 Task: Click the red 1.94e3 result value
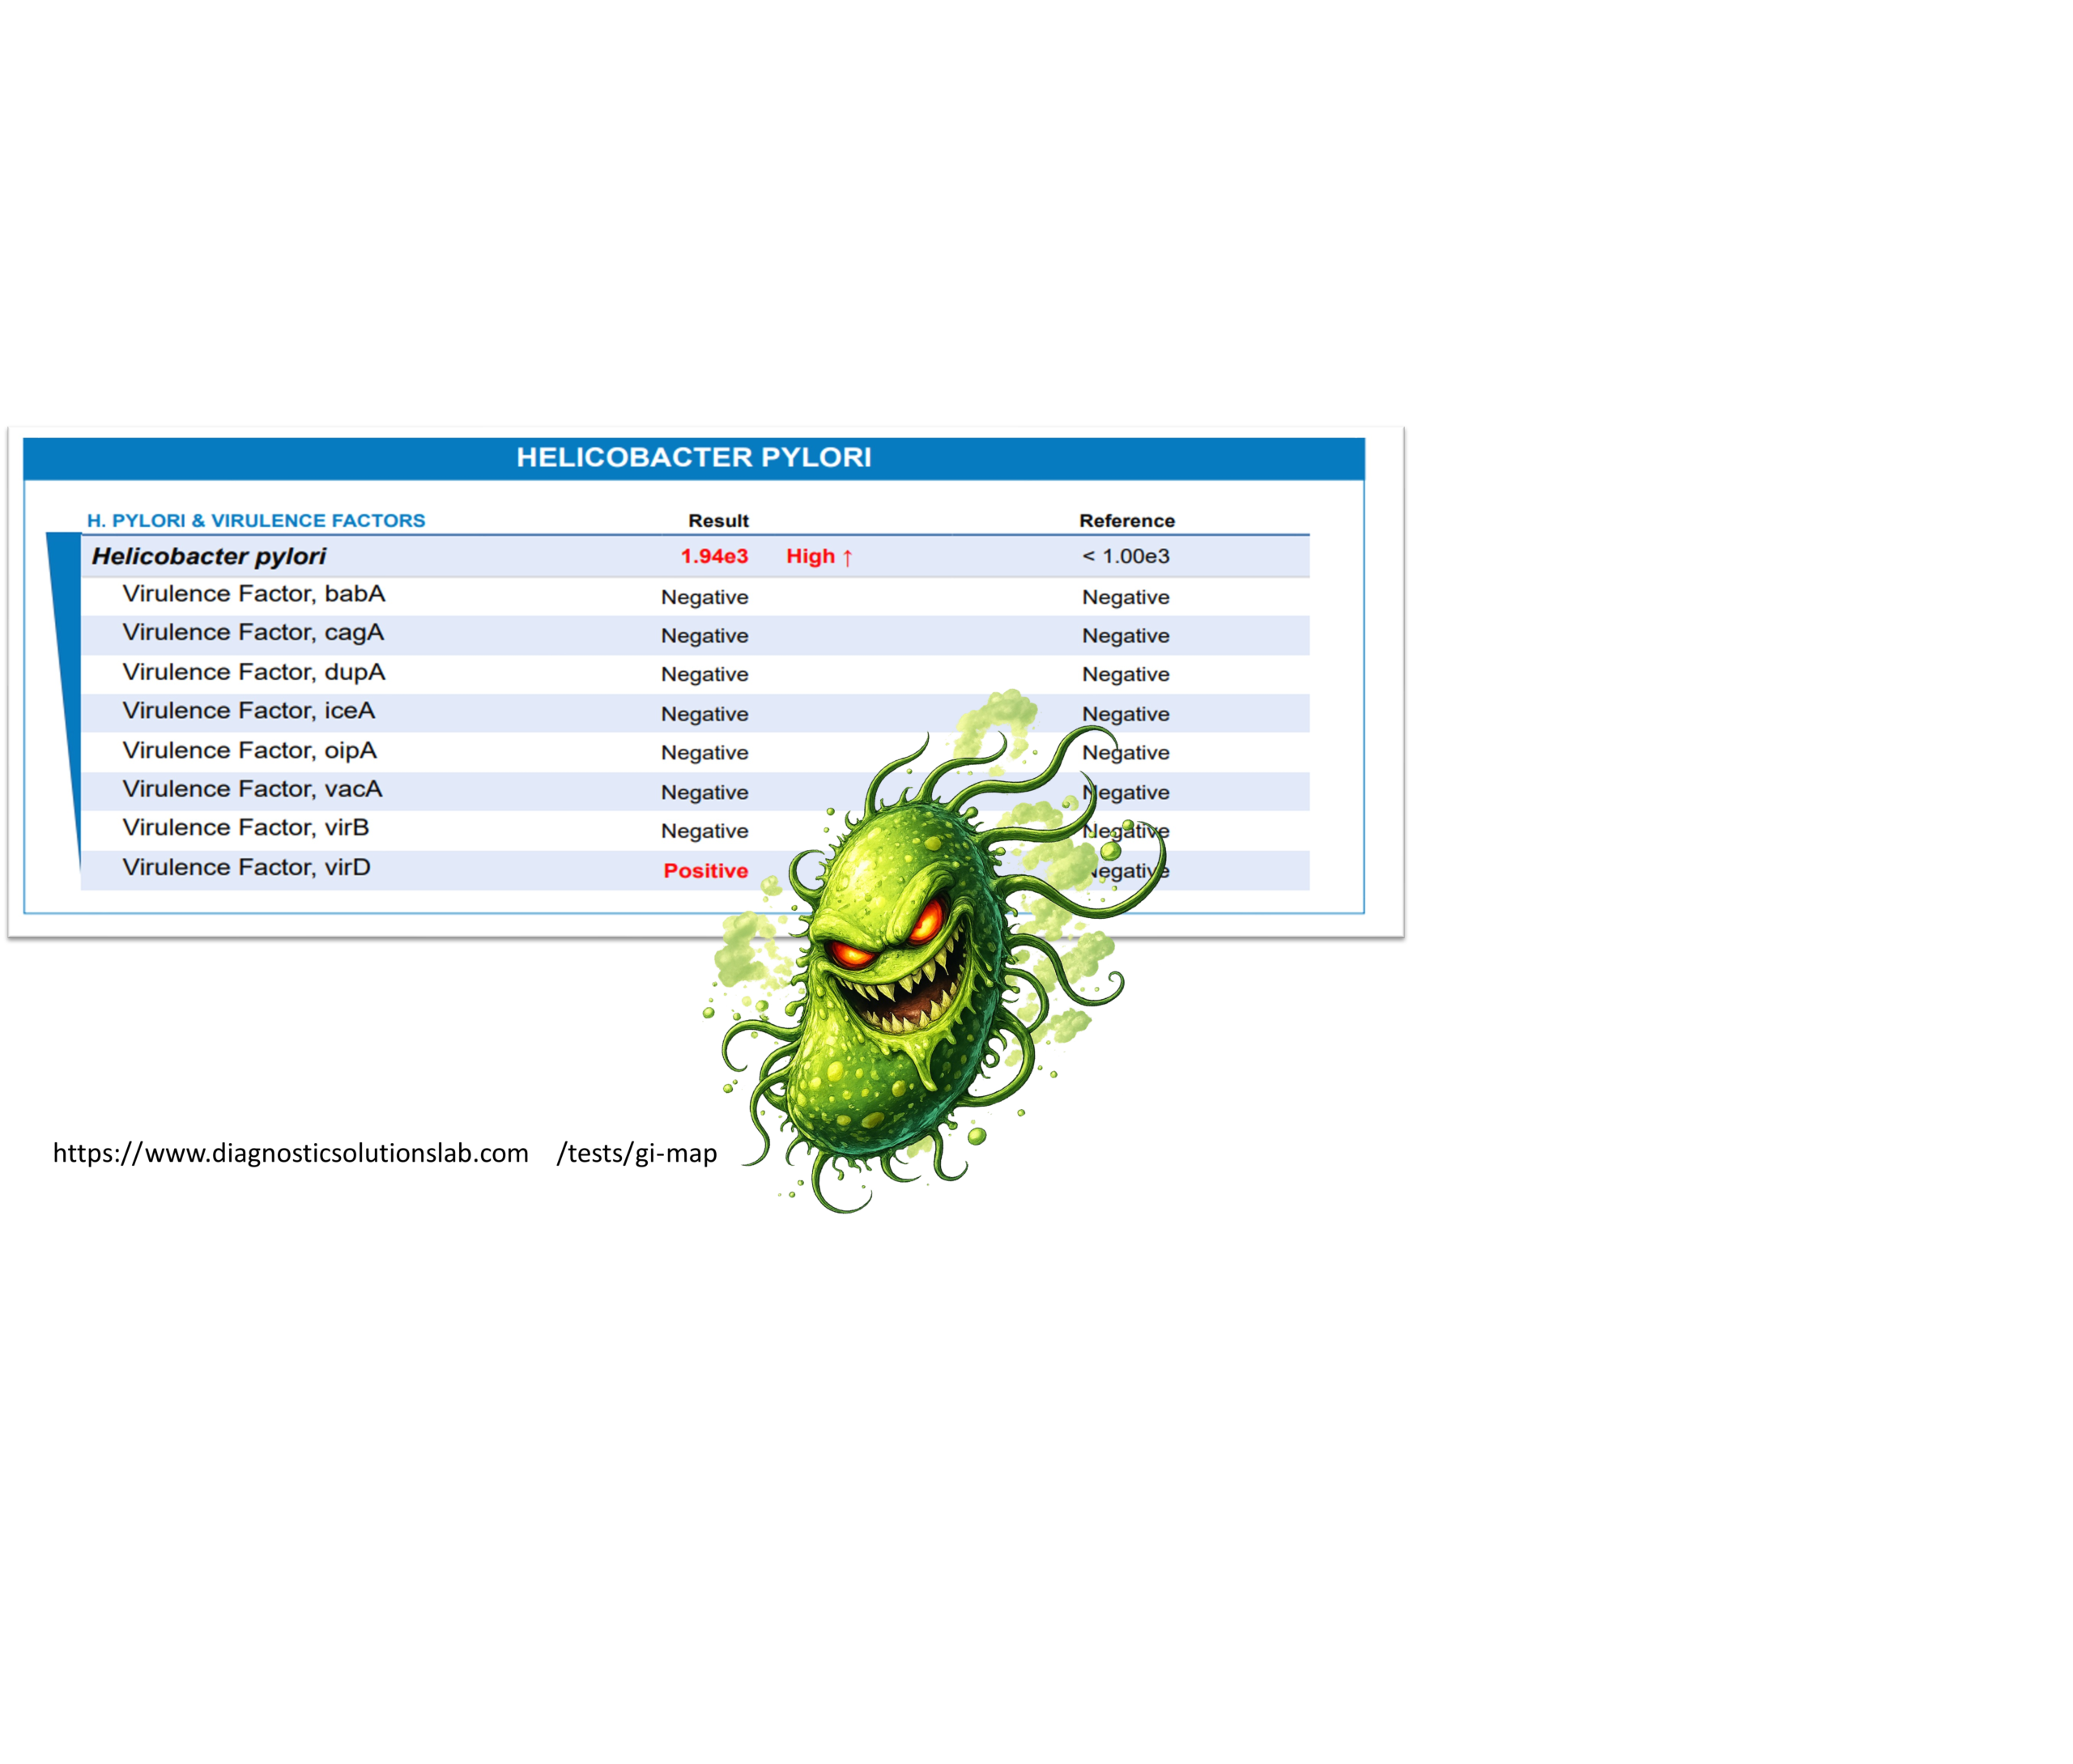point(714,557)
